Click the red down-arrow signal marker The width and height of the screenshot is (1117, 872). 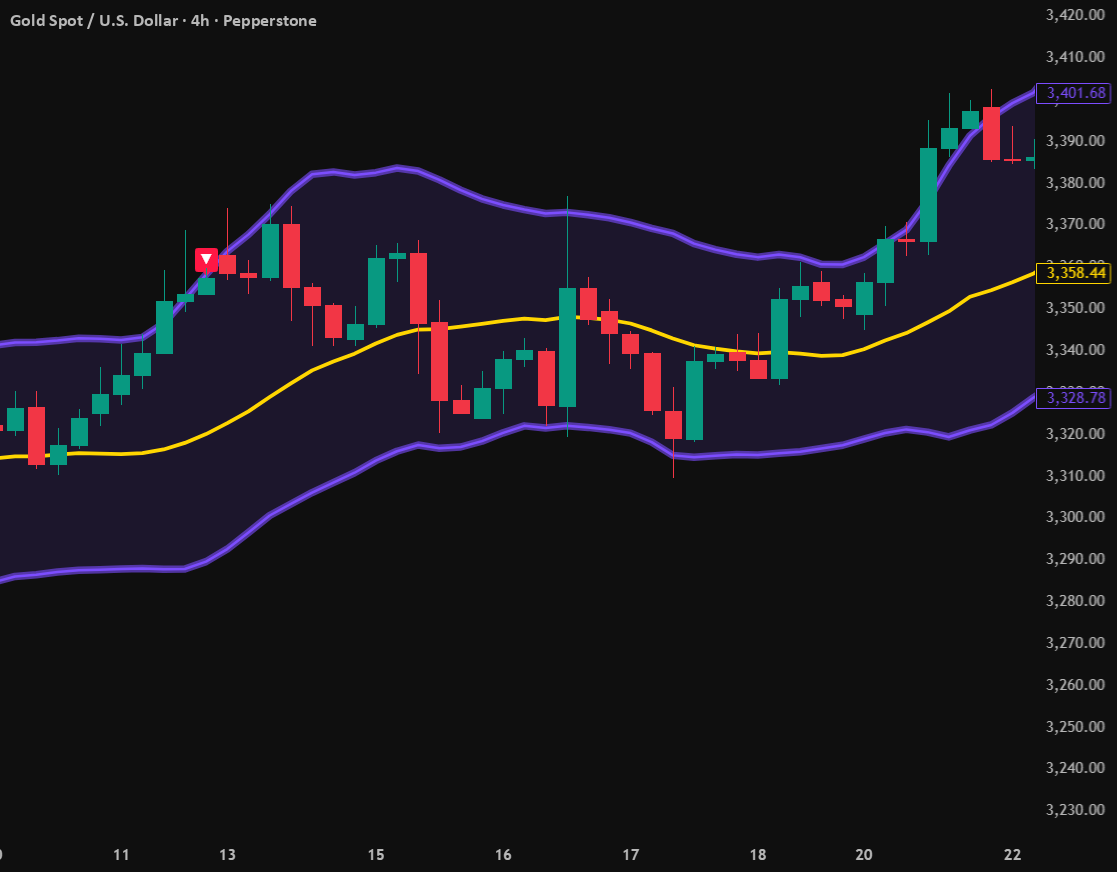pos(207,259)
